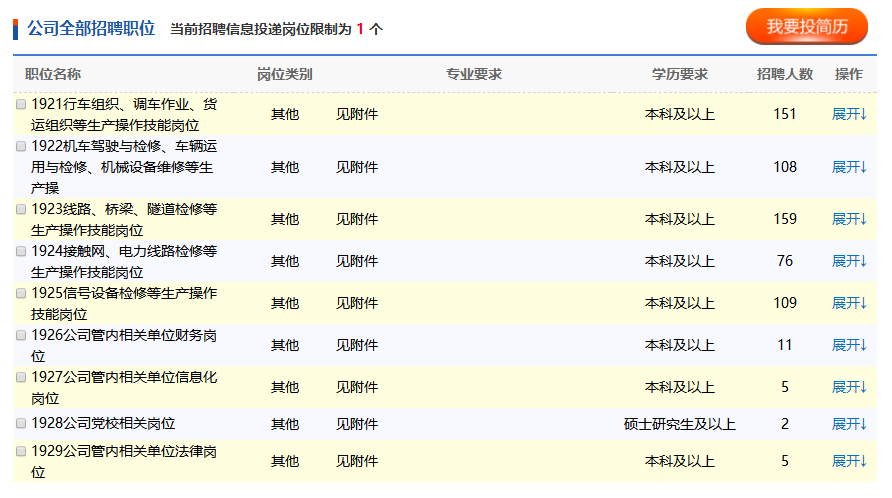Viewport: 892px width, 498px height.
Task: Click the 学历要求 column header
Action: [x=680, y=74]
